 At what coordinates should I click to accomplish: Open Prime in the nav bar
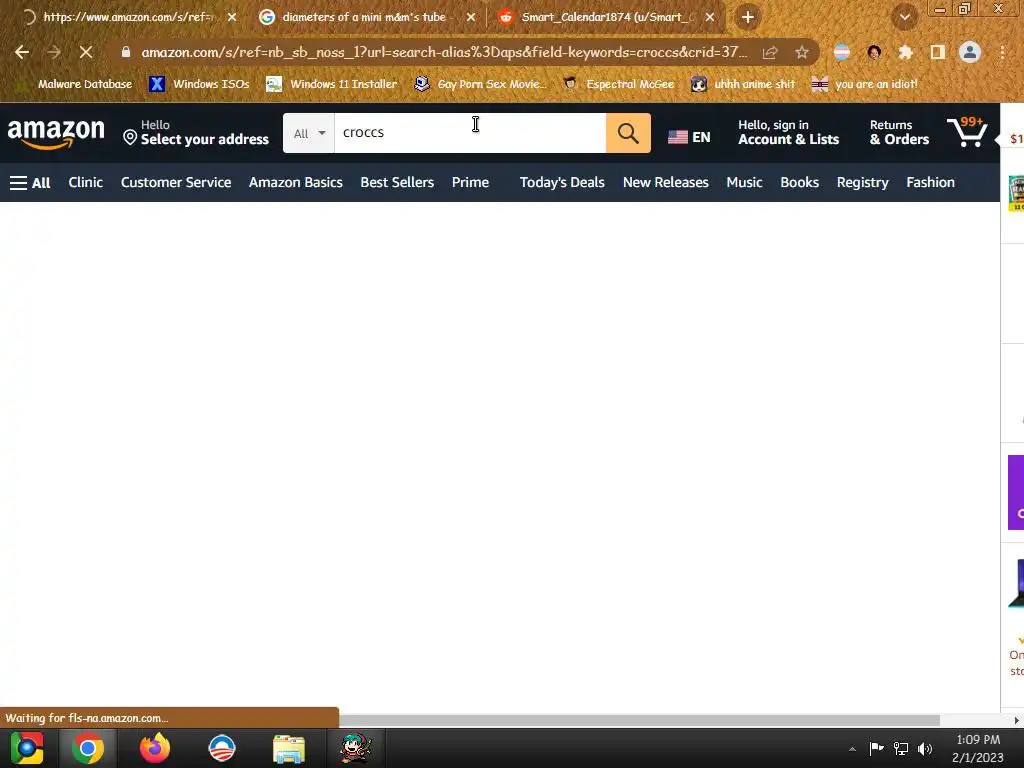coord(470,182)
